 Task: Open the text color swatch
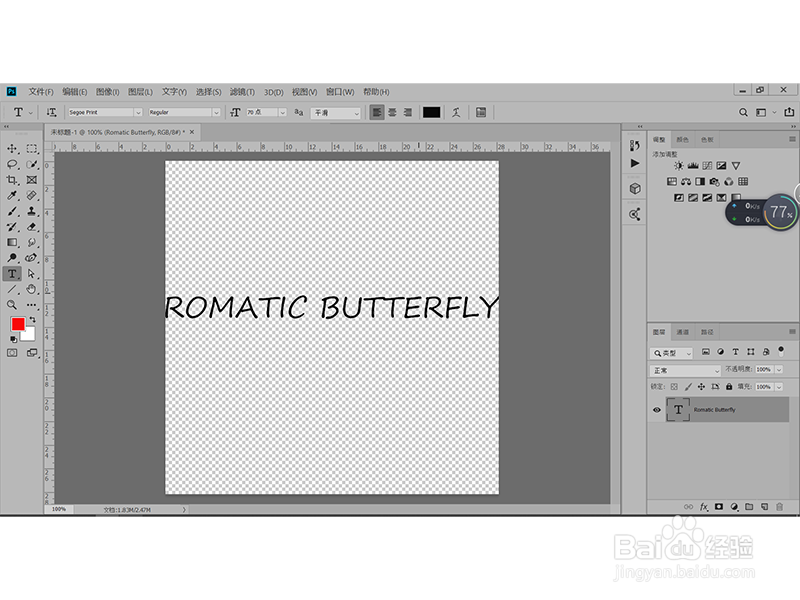tap(431, 112)
